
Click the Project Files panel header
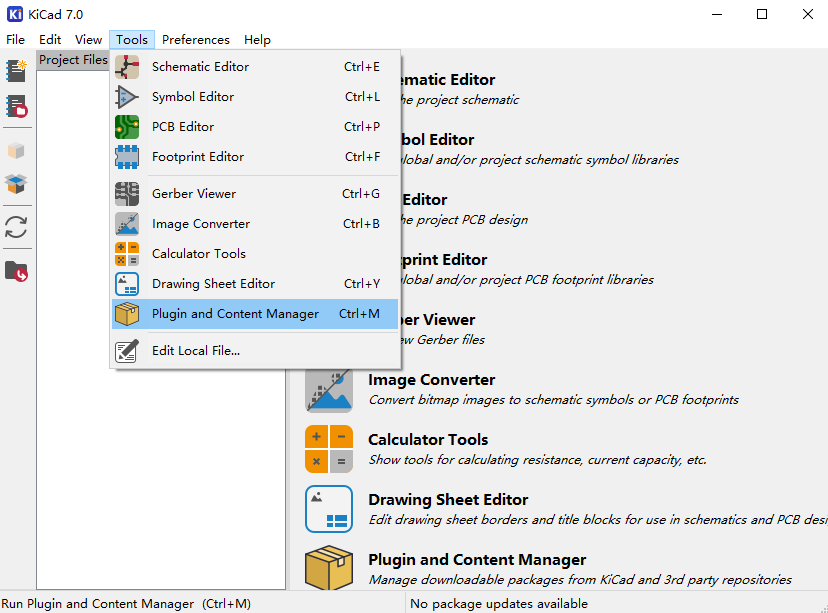pyautogui.click(x=73, y=60)
